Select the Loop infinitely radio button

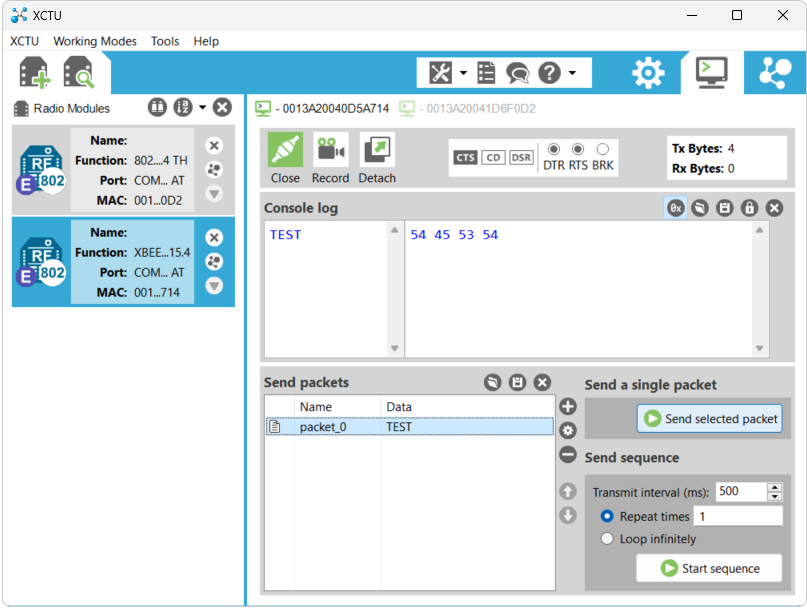coord(607,539)
